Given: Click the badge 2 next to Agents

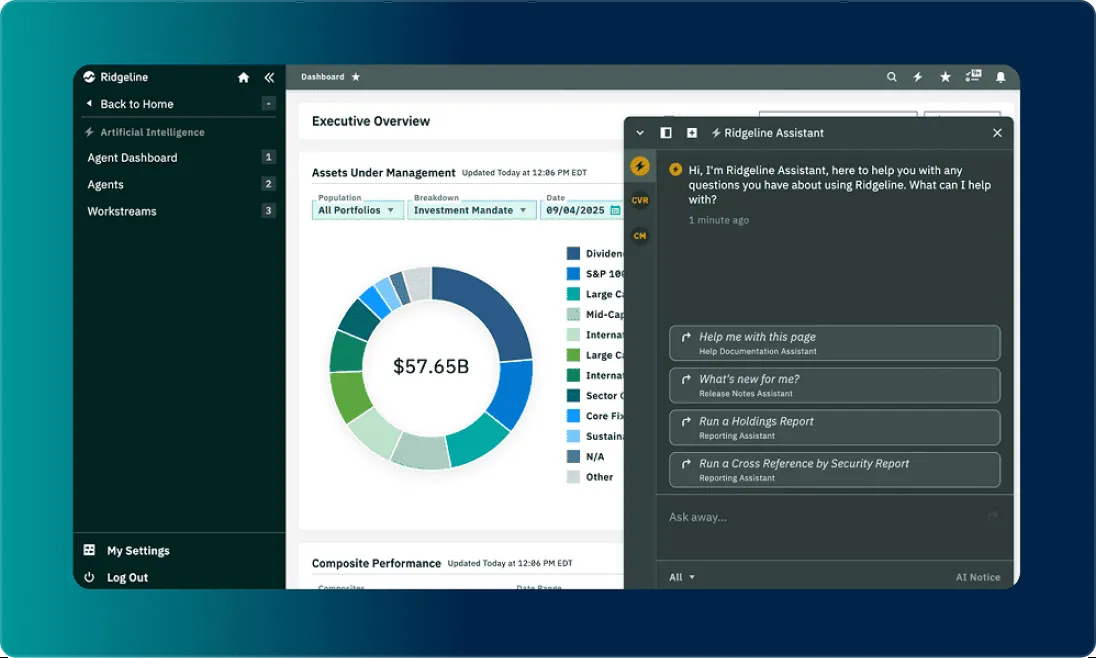Looking at the screenshot, I should (268, 183).
